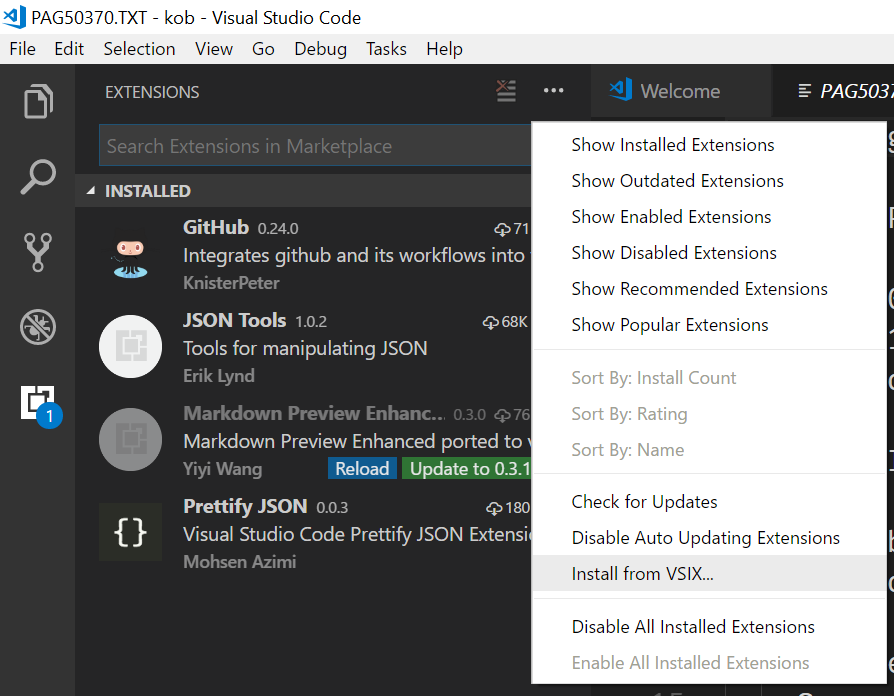Open the Source Control view
The height and width of the screenshot is (696, 894).
[x=38, y=252]
